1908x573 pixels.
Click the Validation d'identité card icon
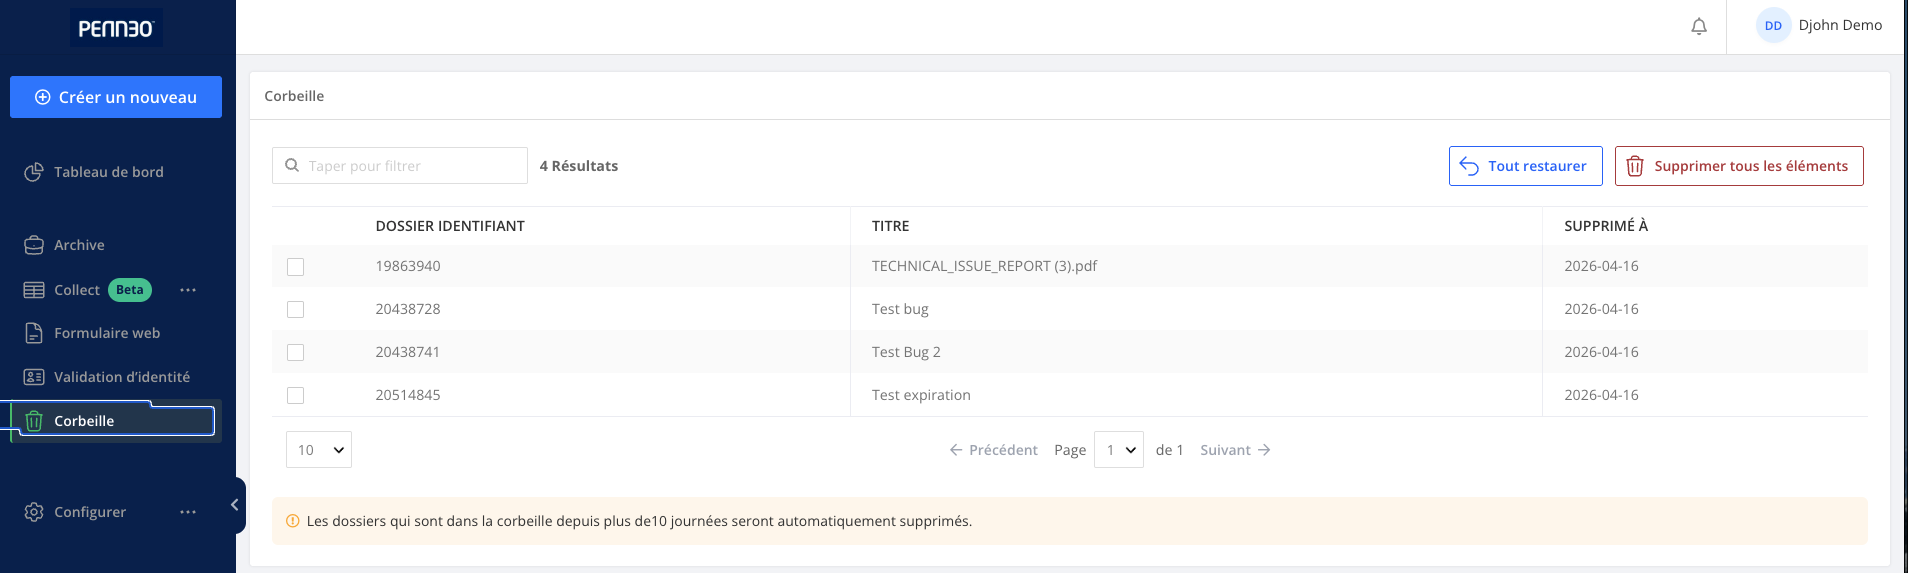click(34, 377)
